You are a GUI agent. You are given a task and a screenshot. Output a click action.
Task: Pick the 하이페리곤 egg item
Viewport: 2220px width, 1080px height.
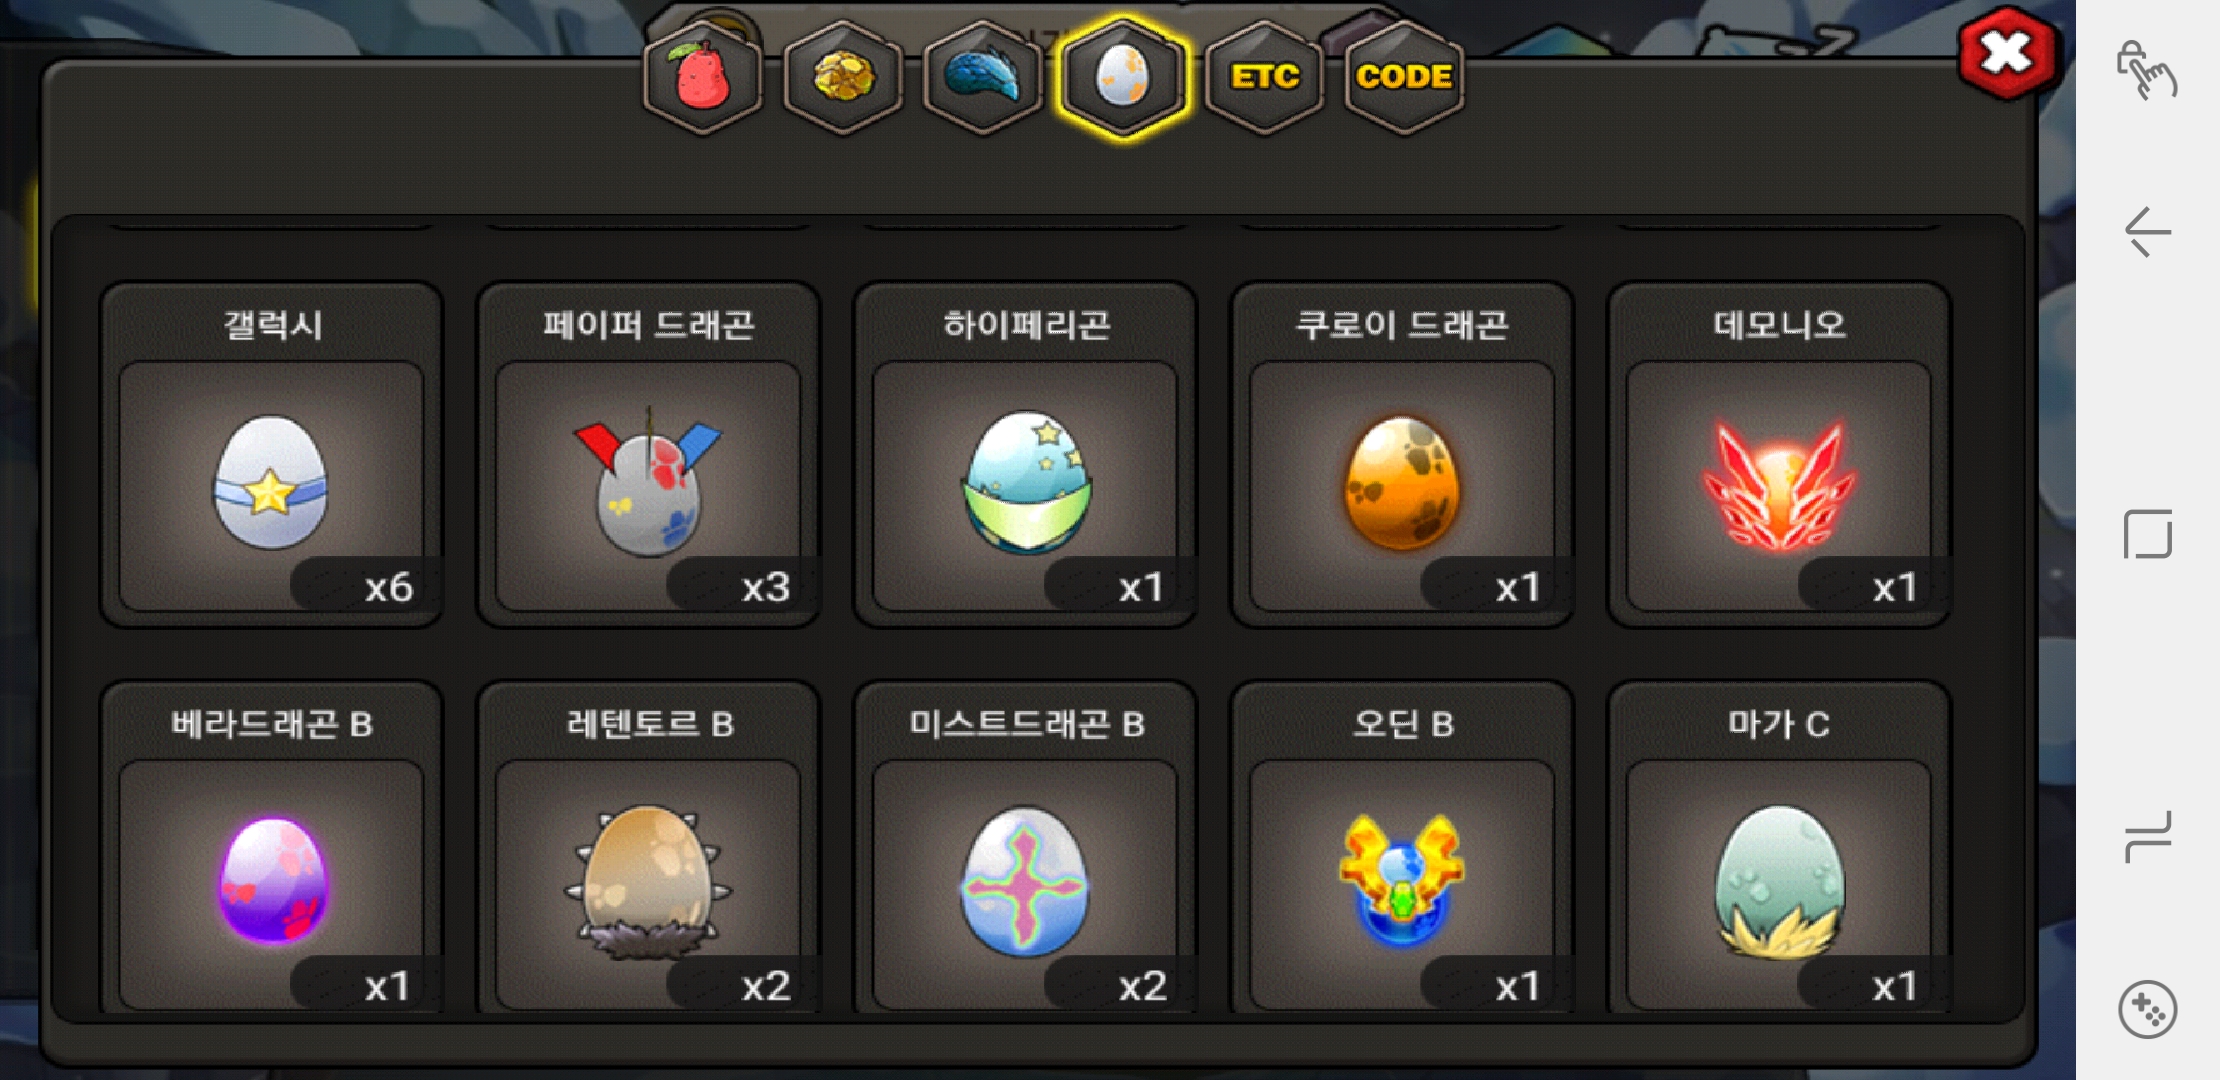pos(1025,455)
